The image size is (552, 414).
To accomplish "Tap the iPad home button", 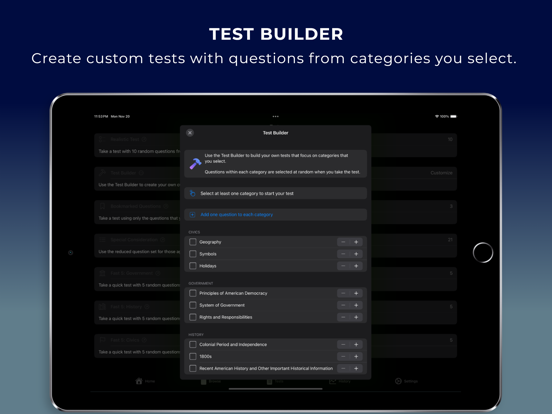I will [x=483, y=252].
